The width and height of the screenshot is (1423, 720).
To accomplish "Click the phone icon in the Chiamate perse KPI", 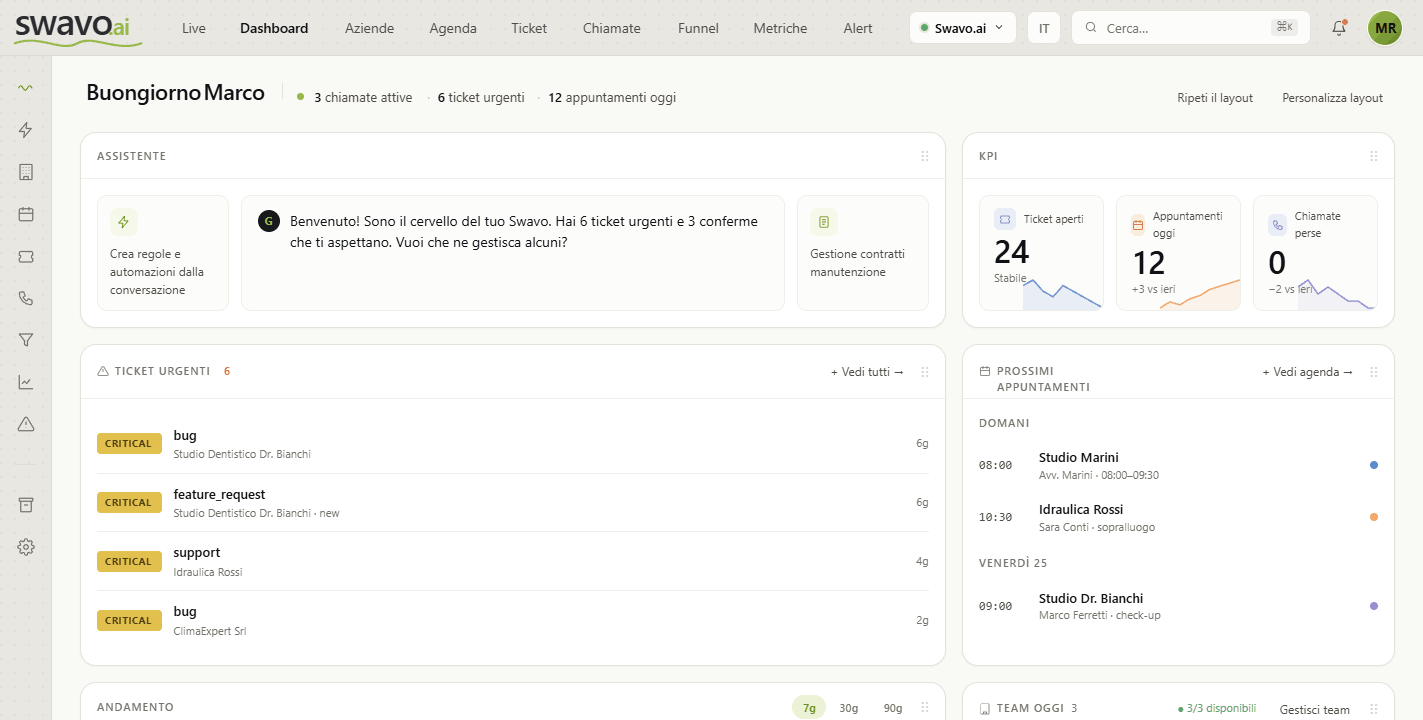I will click(1277, 224).
